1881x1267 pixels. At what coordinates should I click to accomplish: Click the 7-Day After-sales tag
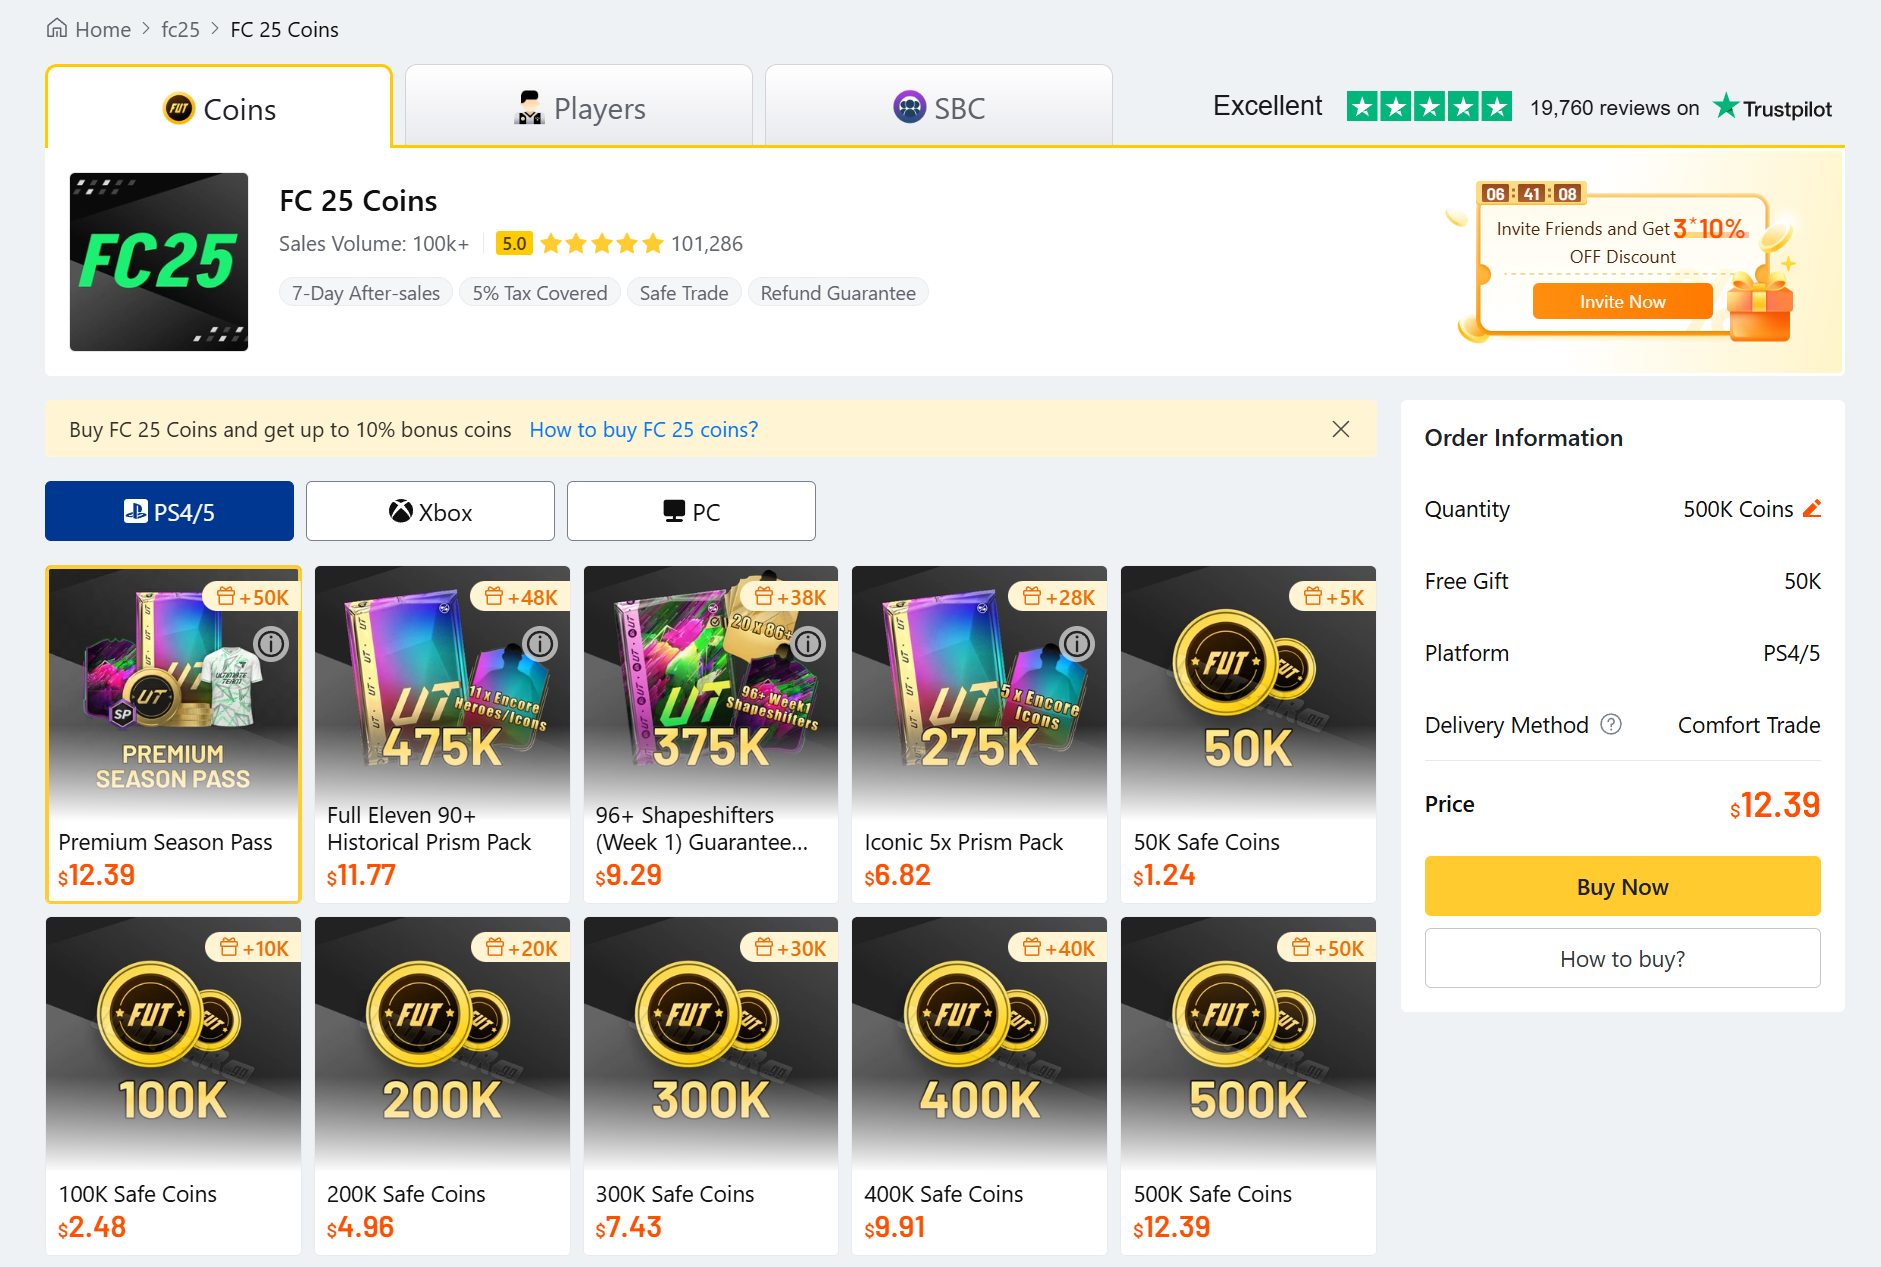[366, 292]
